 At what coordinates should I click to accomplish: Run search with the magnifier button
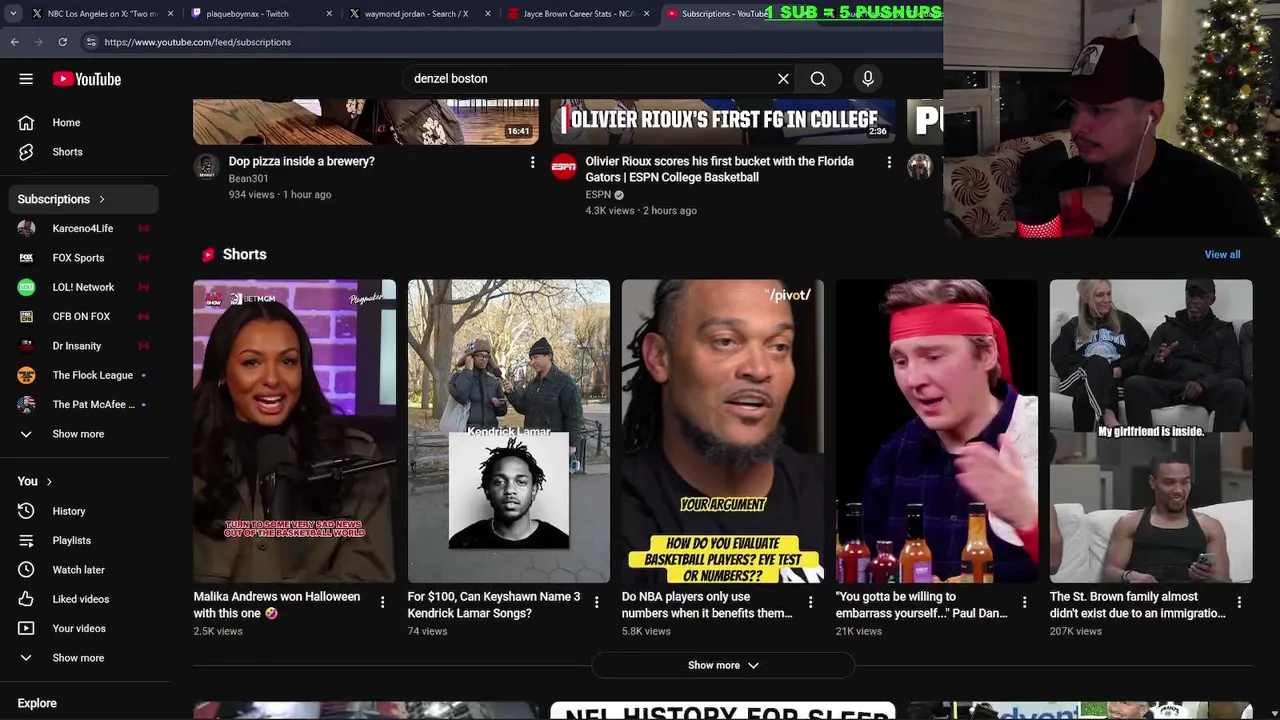coord(818,79)
